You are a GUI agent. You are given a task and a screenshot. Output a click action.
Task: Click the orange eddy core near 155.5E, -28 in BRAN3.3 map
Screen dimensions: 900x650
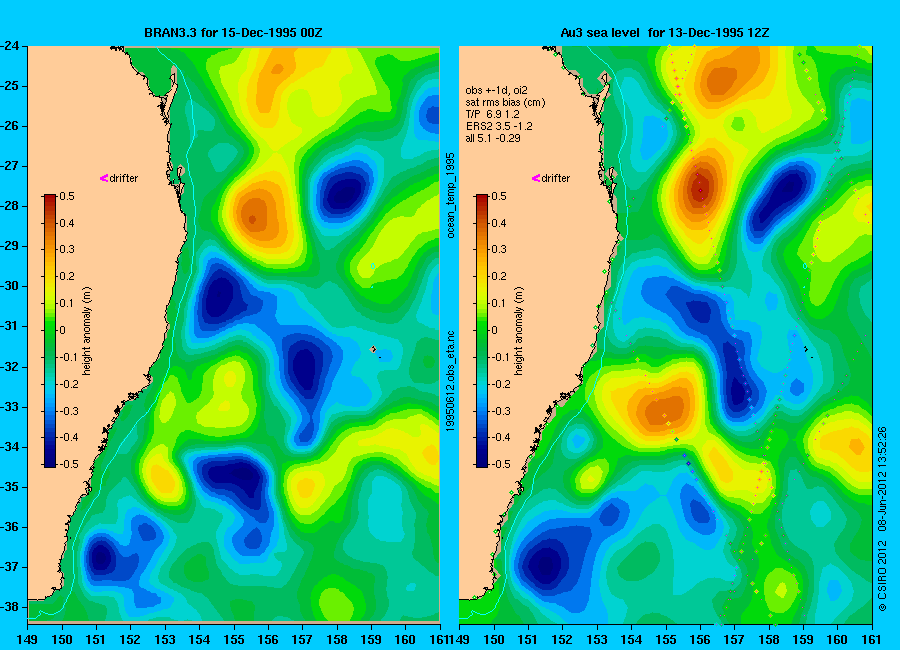[253, 218]
